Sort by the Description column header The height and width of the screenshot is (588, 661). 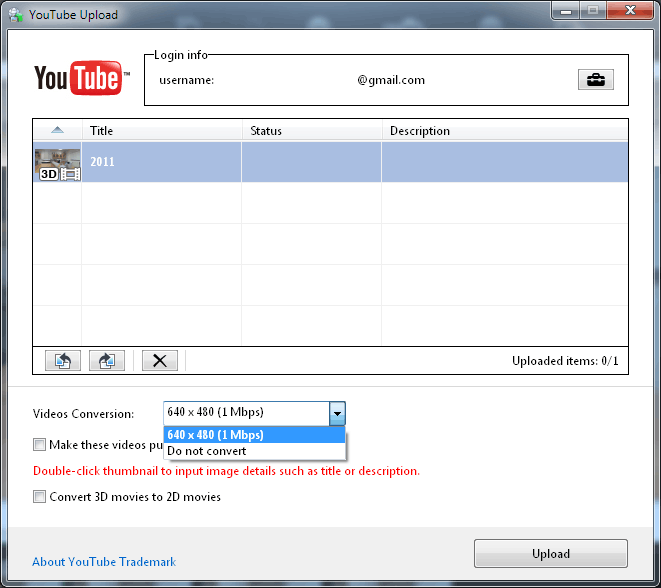(x=505, y=131)
